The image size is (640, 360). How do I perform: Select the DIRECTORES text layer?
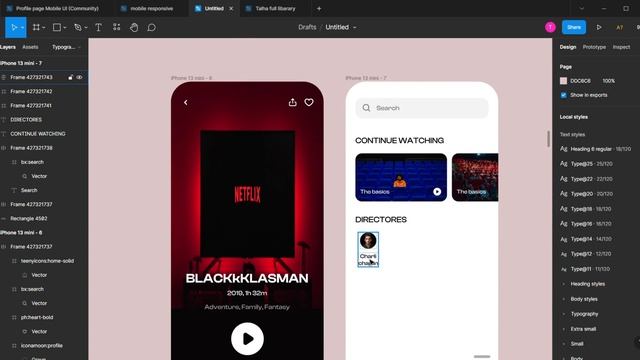click(26, 120)
